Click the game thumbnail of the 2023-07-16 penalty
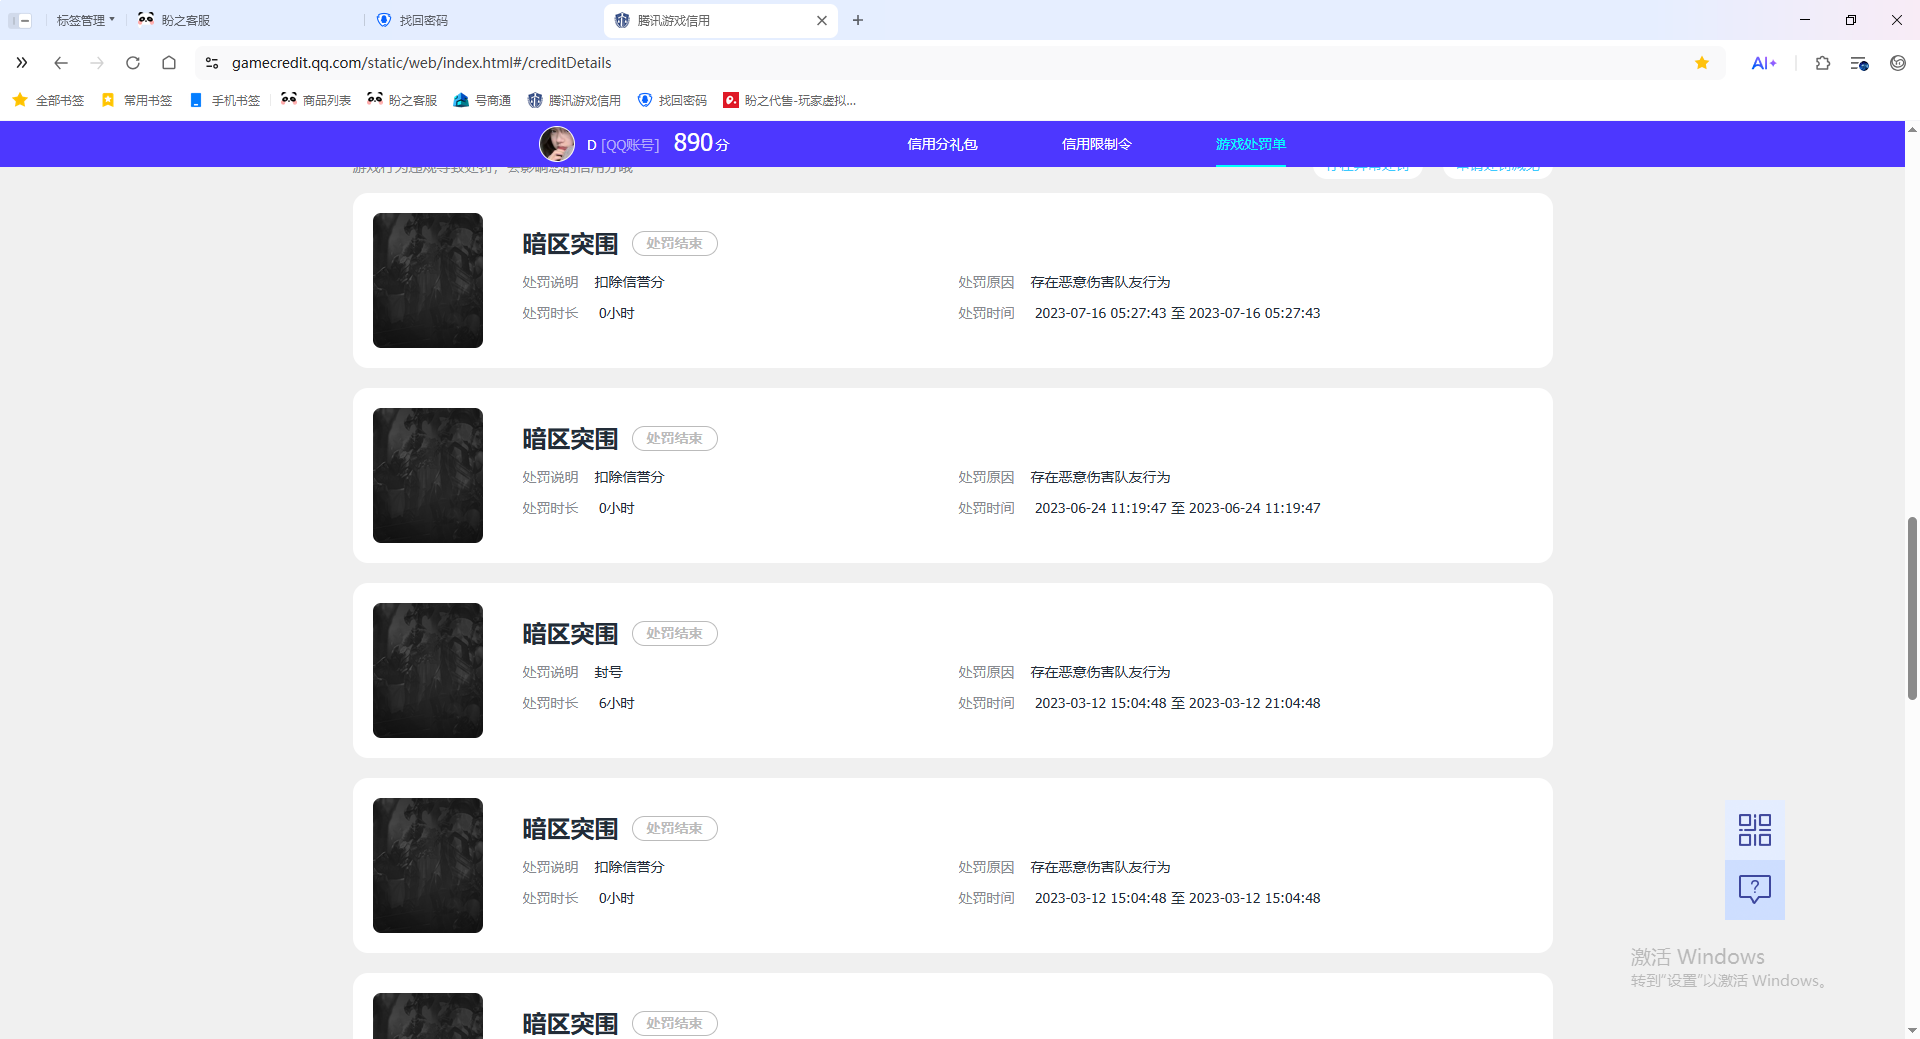Image resolution: width=1920 pixels, height=1039 pixels. click(x=428, y=280)
